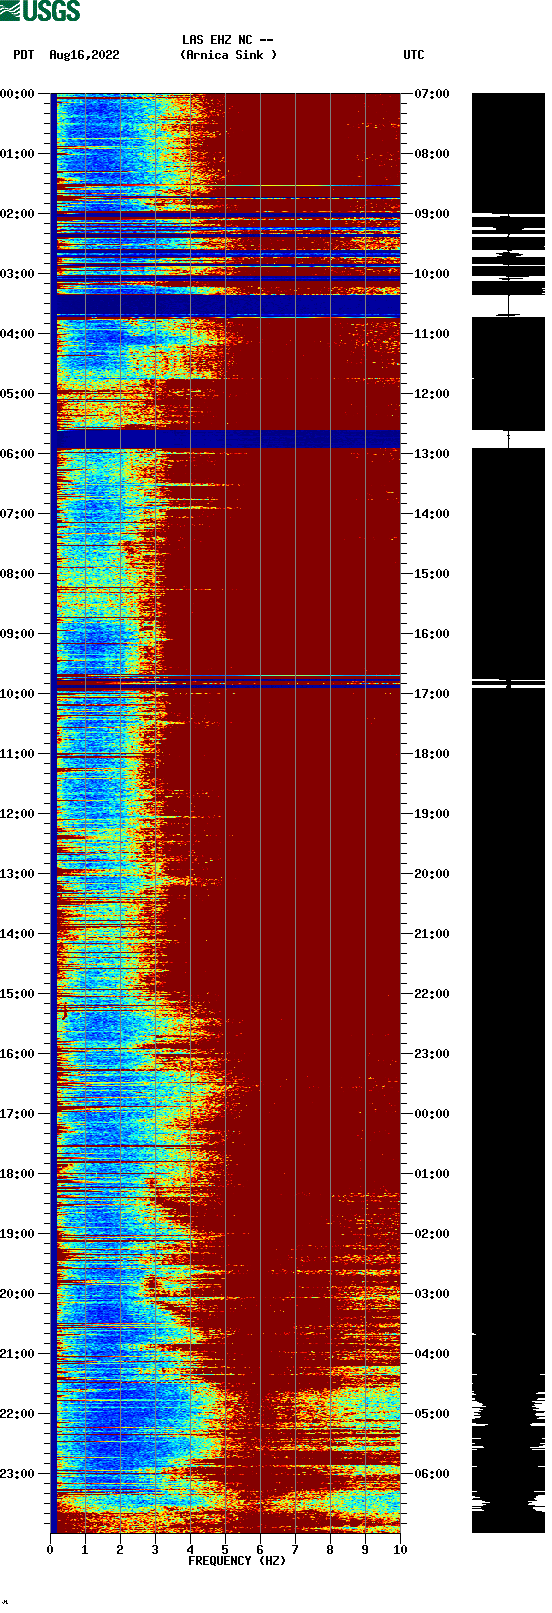Click the 5 Hz frequency tick label

(x=225, y=1550)
